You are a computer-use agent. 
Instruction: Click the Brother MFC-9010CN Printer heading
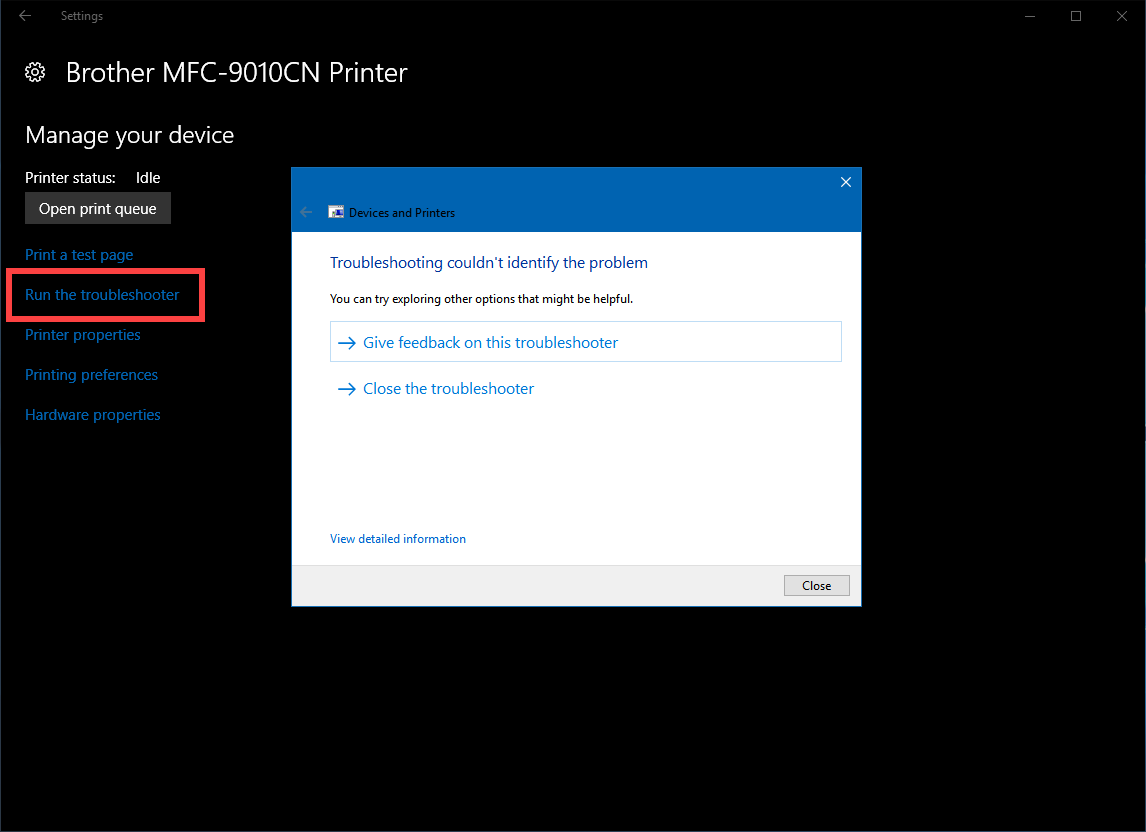coord(236,73)
